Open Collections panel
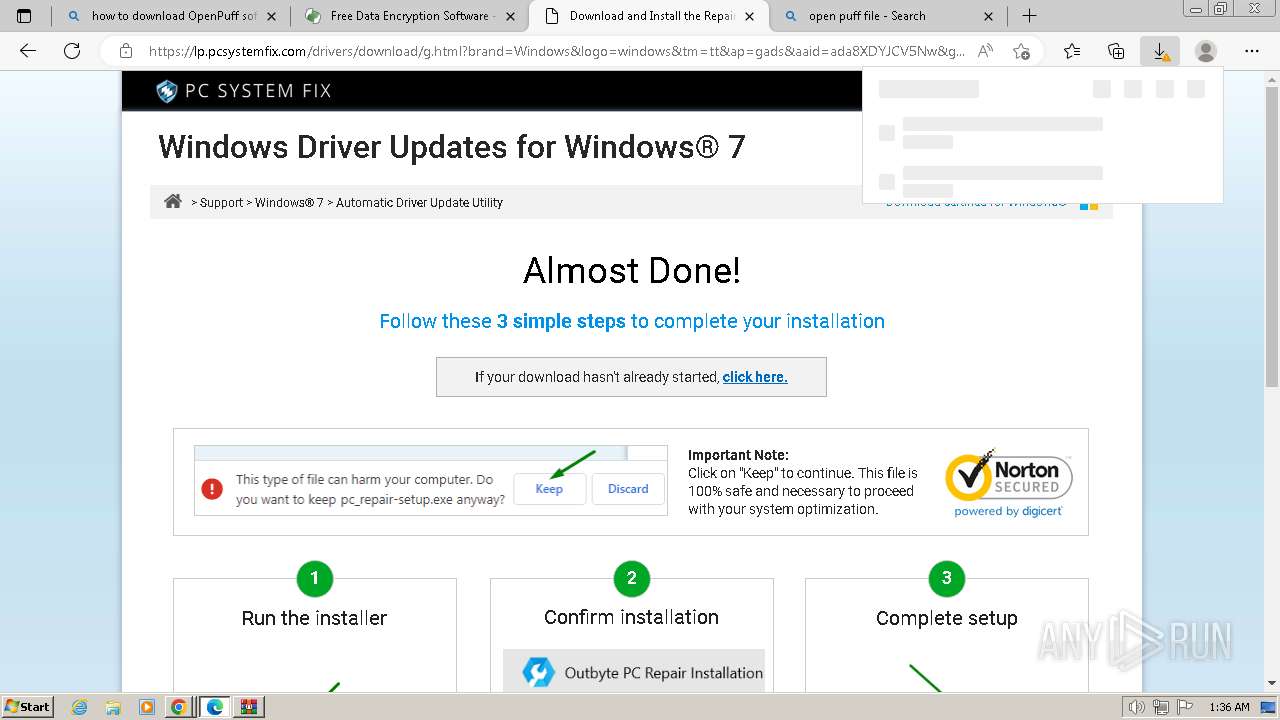 tap(1116, 51)
